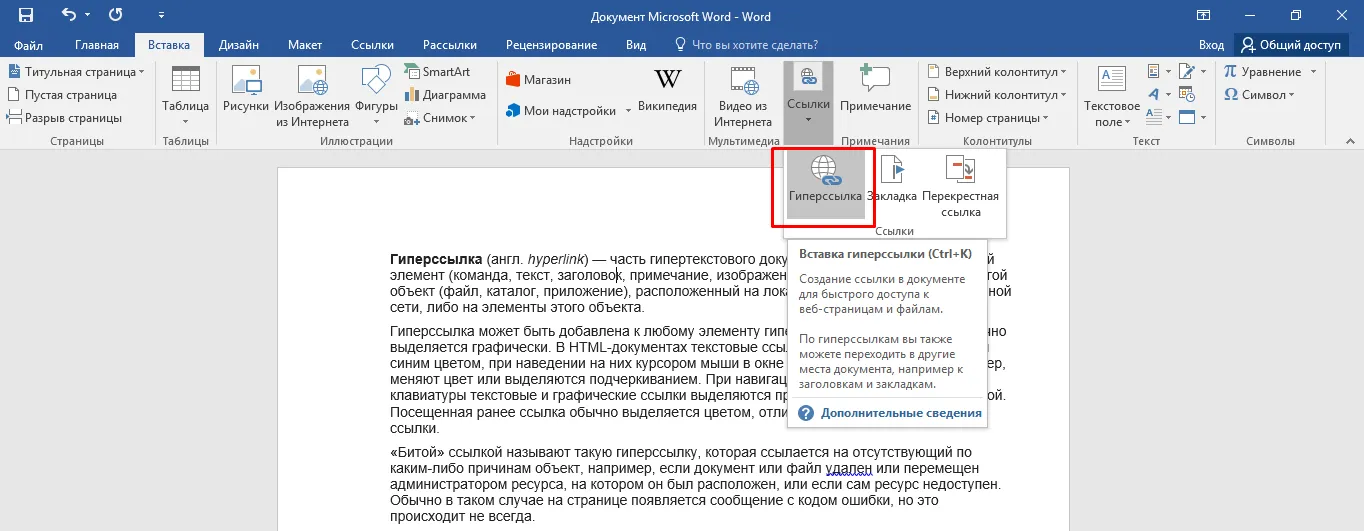The height and width of the screenshot is (531, 1364).
Task: Open the Магазин add-ins store
Action: click(x=538, y=80)
